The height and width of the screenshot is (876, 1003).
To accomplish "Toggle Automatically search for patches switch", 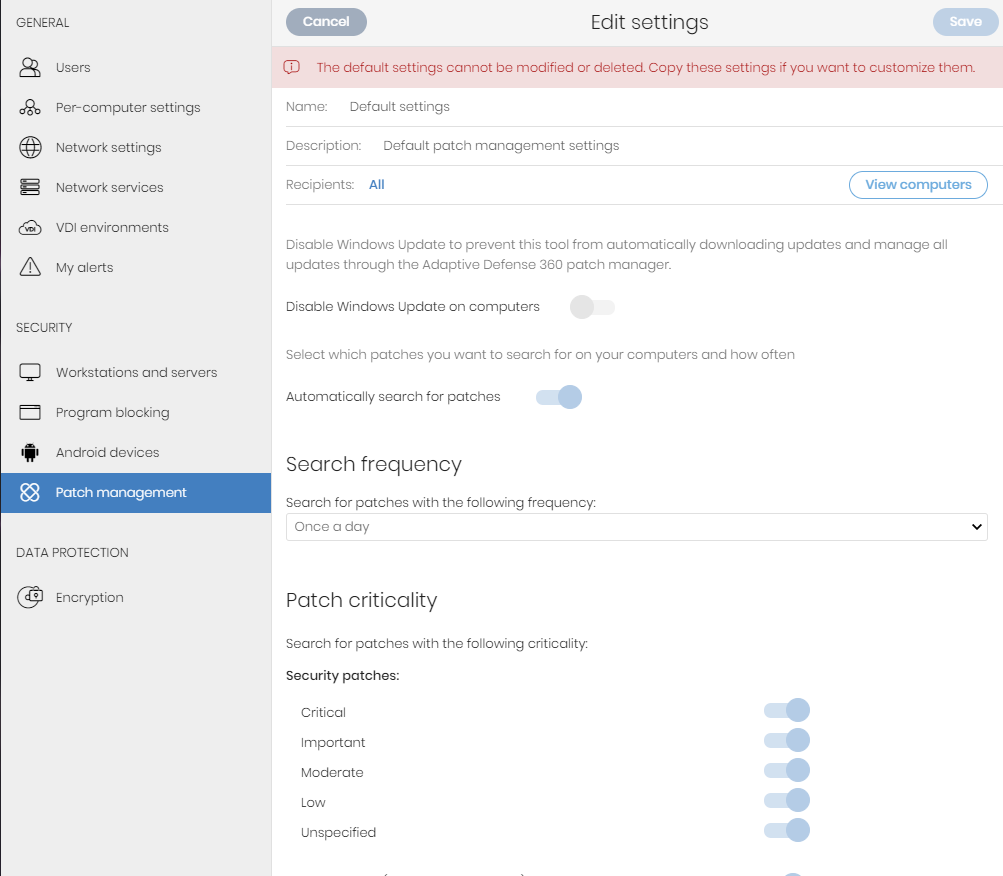I will (x=559, y=397).
